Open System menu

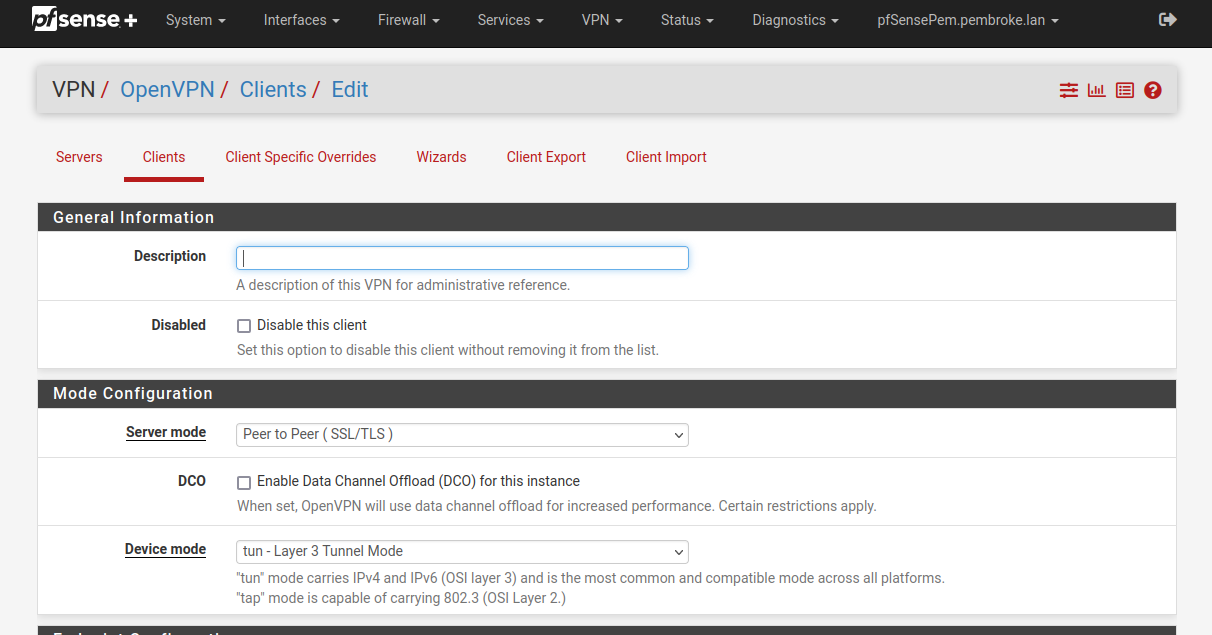[195, 20]
